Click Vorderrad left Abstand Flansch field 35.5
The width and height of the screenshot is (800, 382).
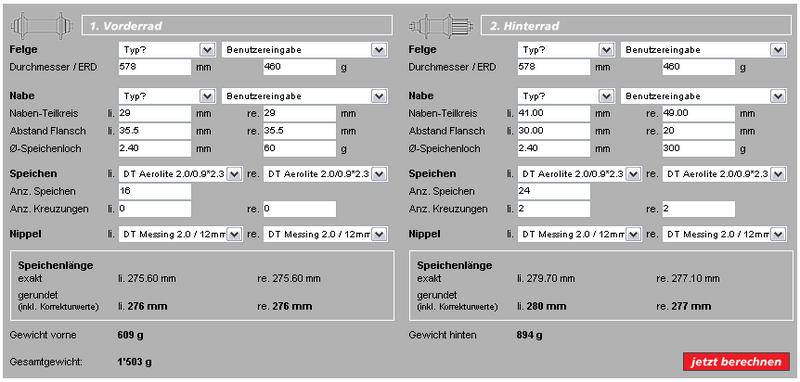pos(155,131)
